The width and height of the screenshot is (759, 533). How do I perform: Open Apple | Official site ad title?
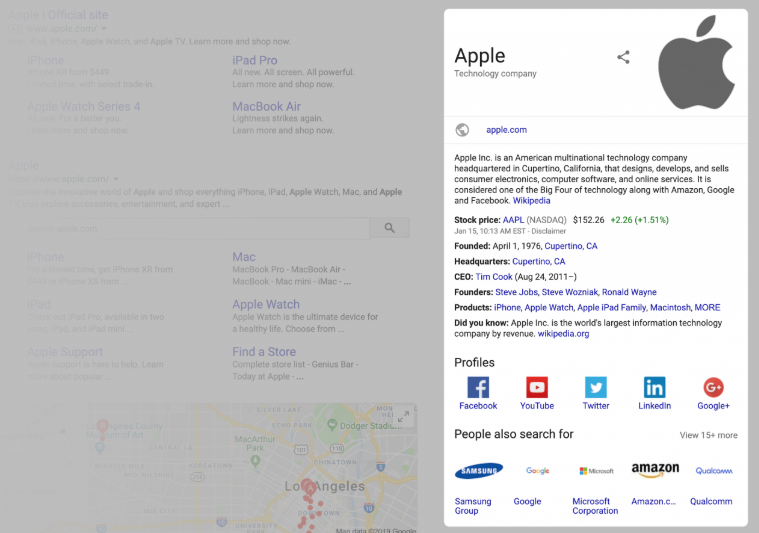tap(58, 15)
